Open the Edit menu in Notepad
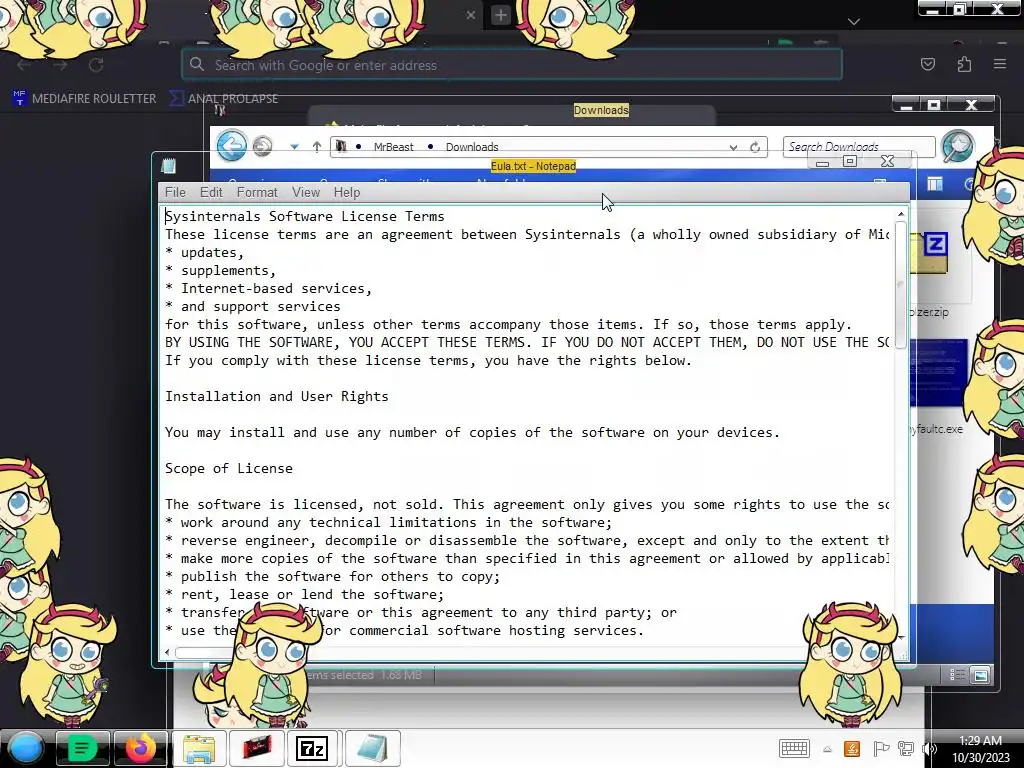This screenshot has height=768, width=1024. point(211,193)
